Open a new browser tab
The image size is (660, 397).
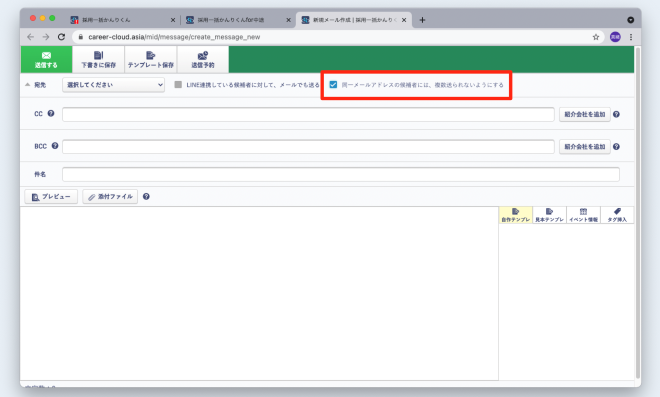click(422, 20)
